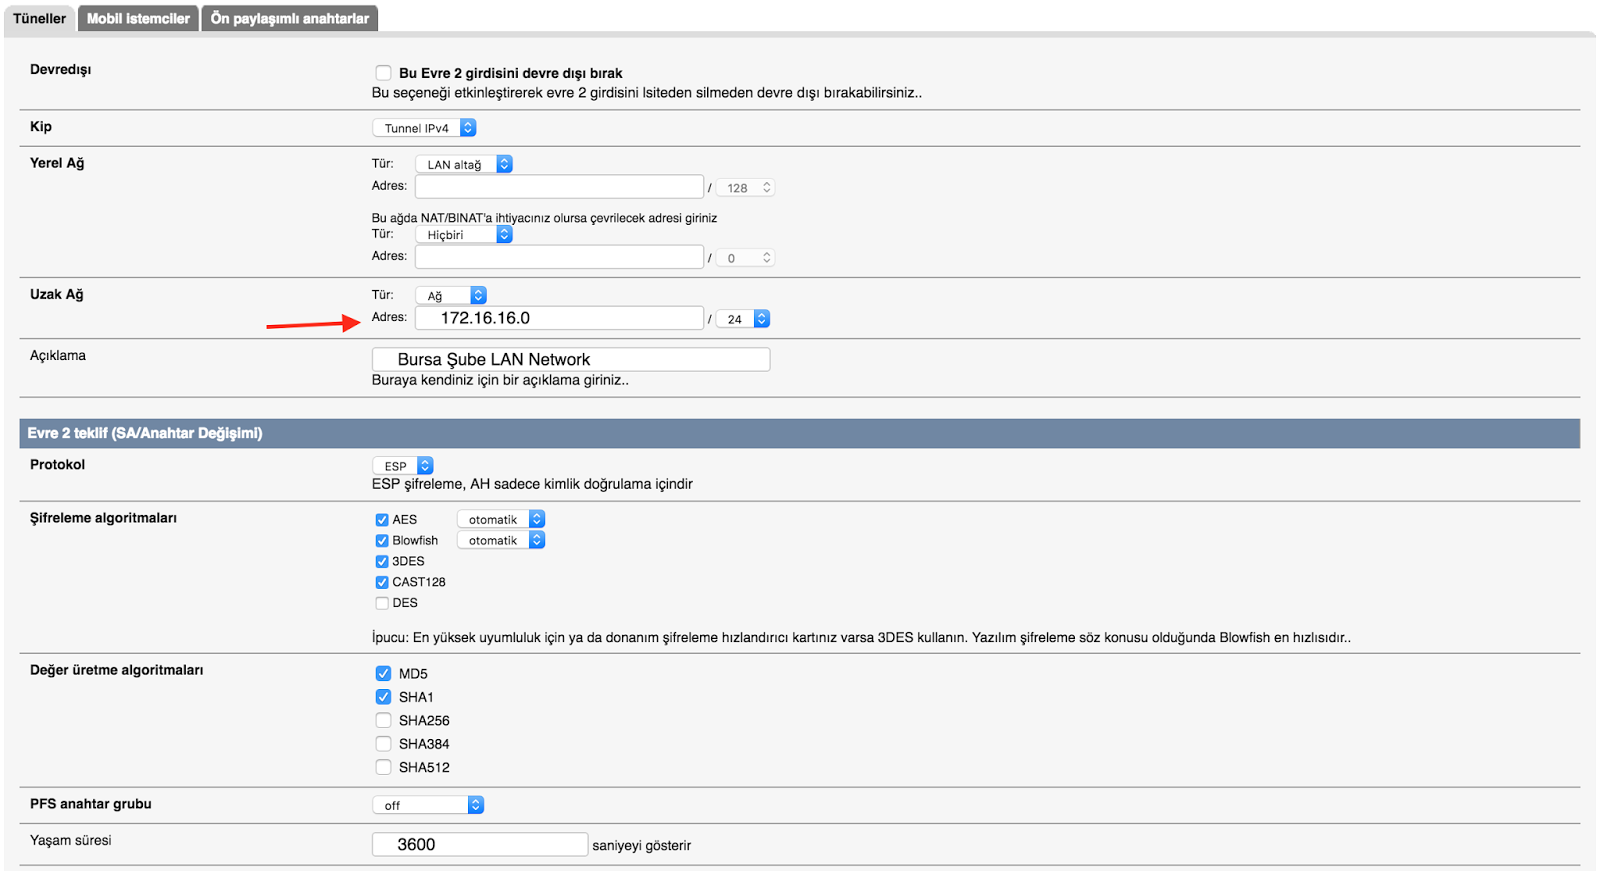Click the Yaşam süresi 3600 field
The width and height of the screenshot is (1600, 871).
click(x=479, y=844)
